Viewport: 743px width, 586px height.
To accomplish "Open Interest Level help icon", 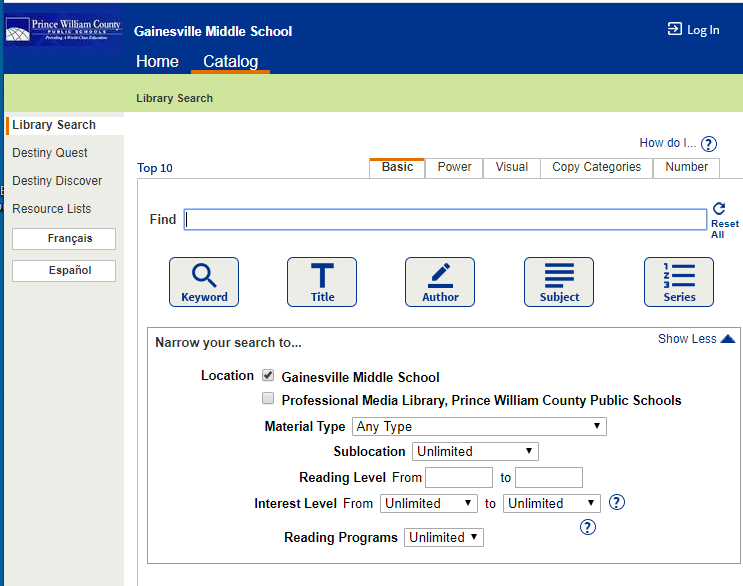I will click(x=616, y=502).
